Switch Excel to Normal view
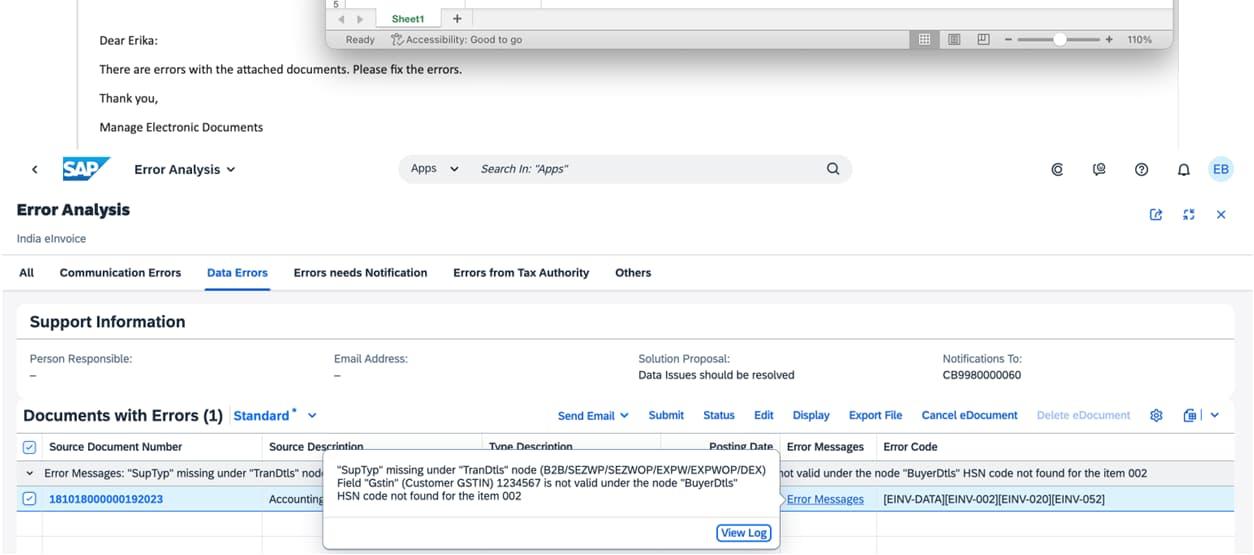 coord(924,39)
